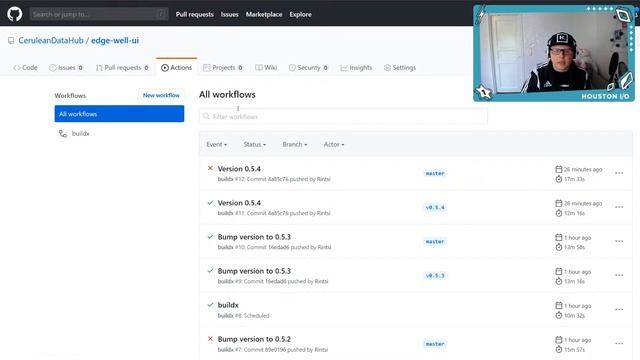Screen dimensions: 640x360
Task: Open kebab menu for Version 0.5.4 buildx #12
Action: 619,173
